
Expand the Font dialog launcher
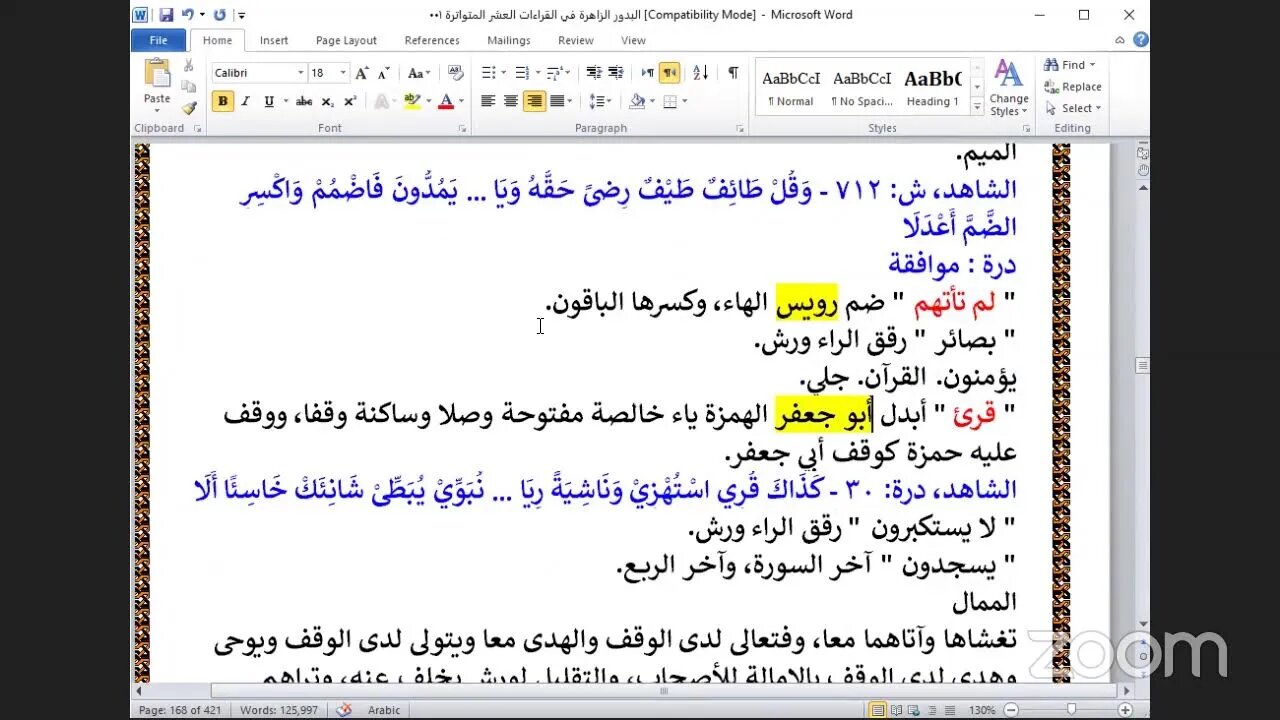pyautogui.click(x=462, y=129)
